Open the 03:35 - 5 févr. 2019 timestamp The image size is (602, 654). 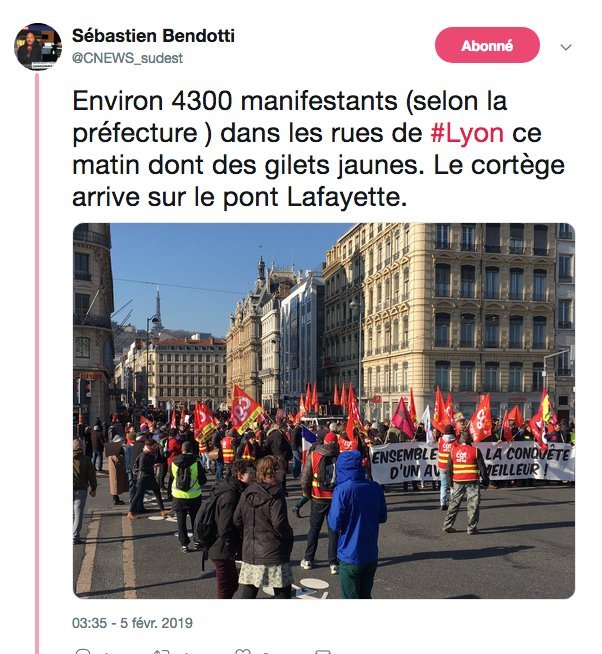(132, 623)
